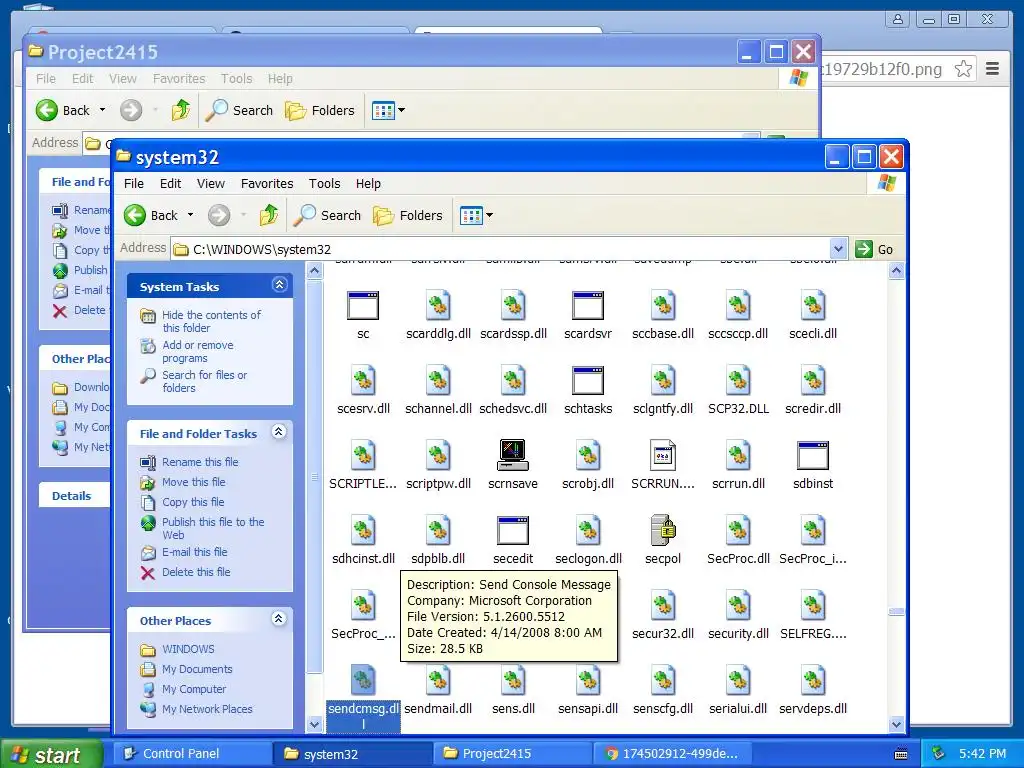Select scardssp.dll file icon
Screen dimensions: 1024x768
coord(513,306)
